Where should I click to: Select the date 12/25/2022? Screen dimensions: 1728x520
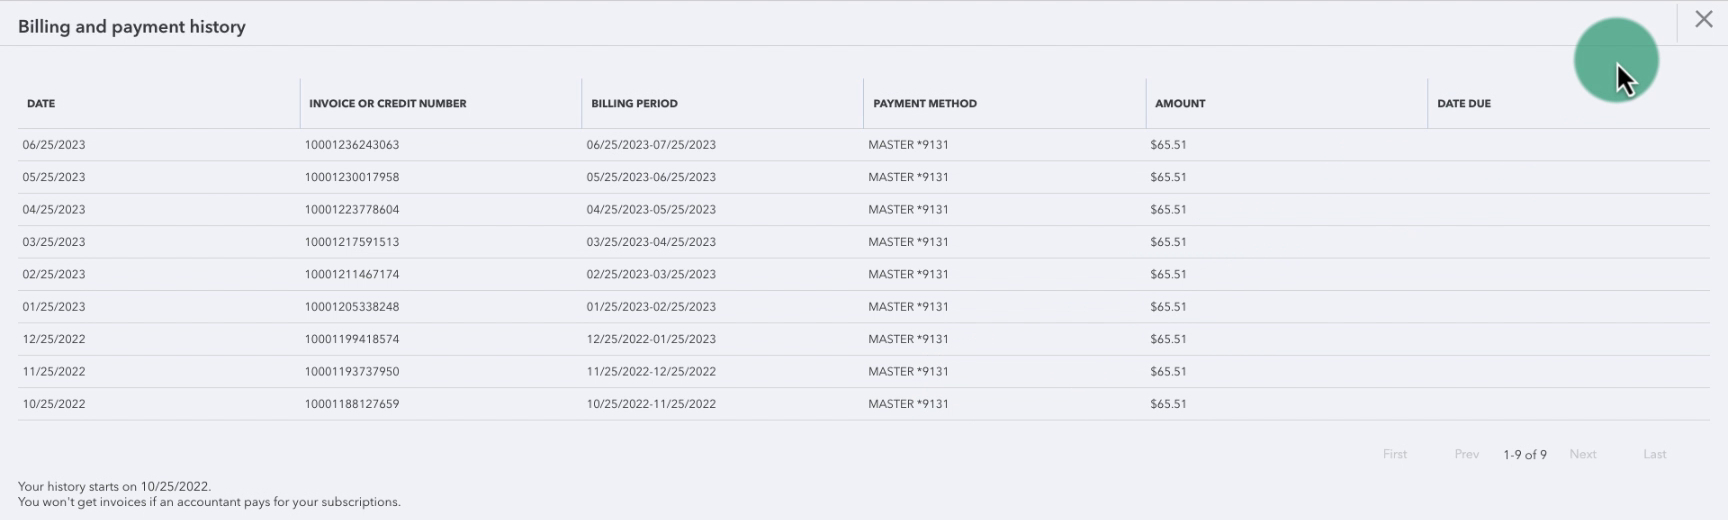54,339
